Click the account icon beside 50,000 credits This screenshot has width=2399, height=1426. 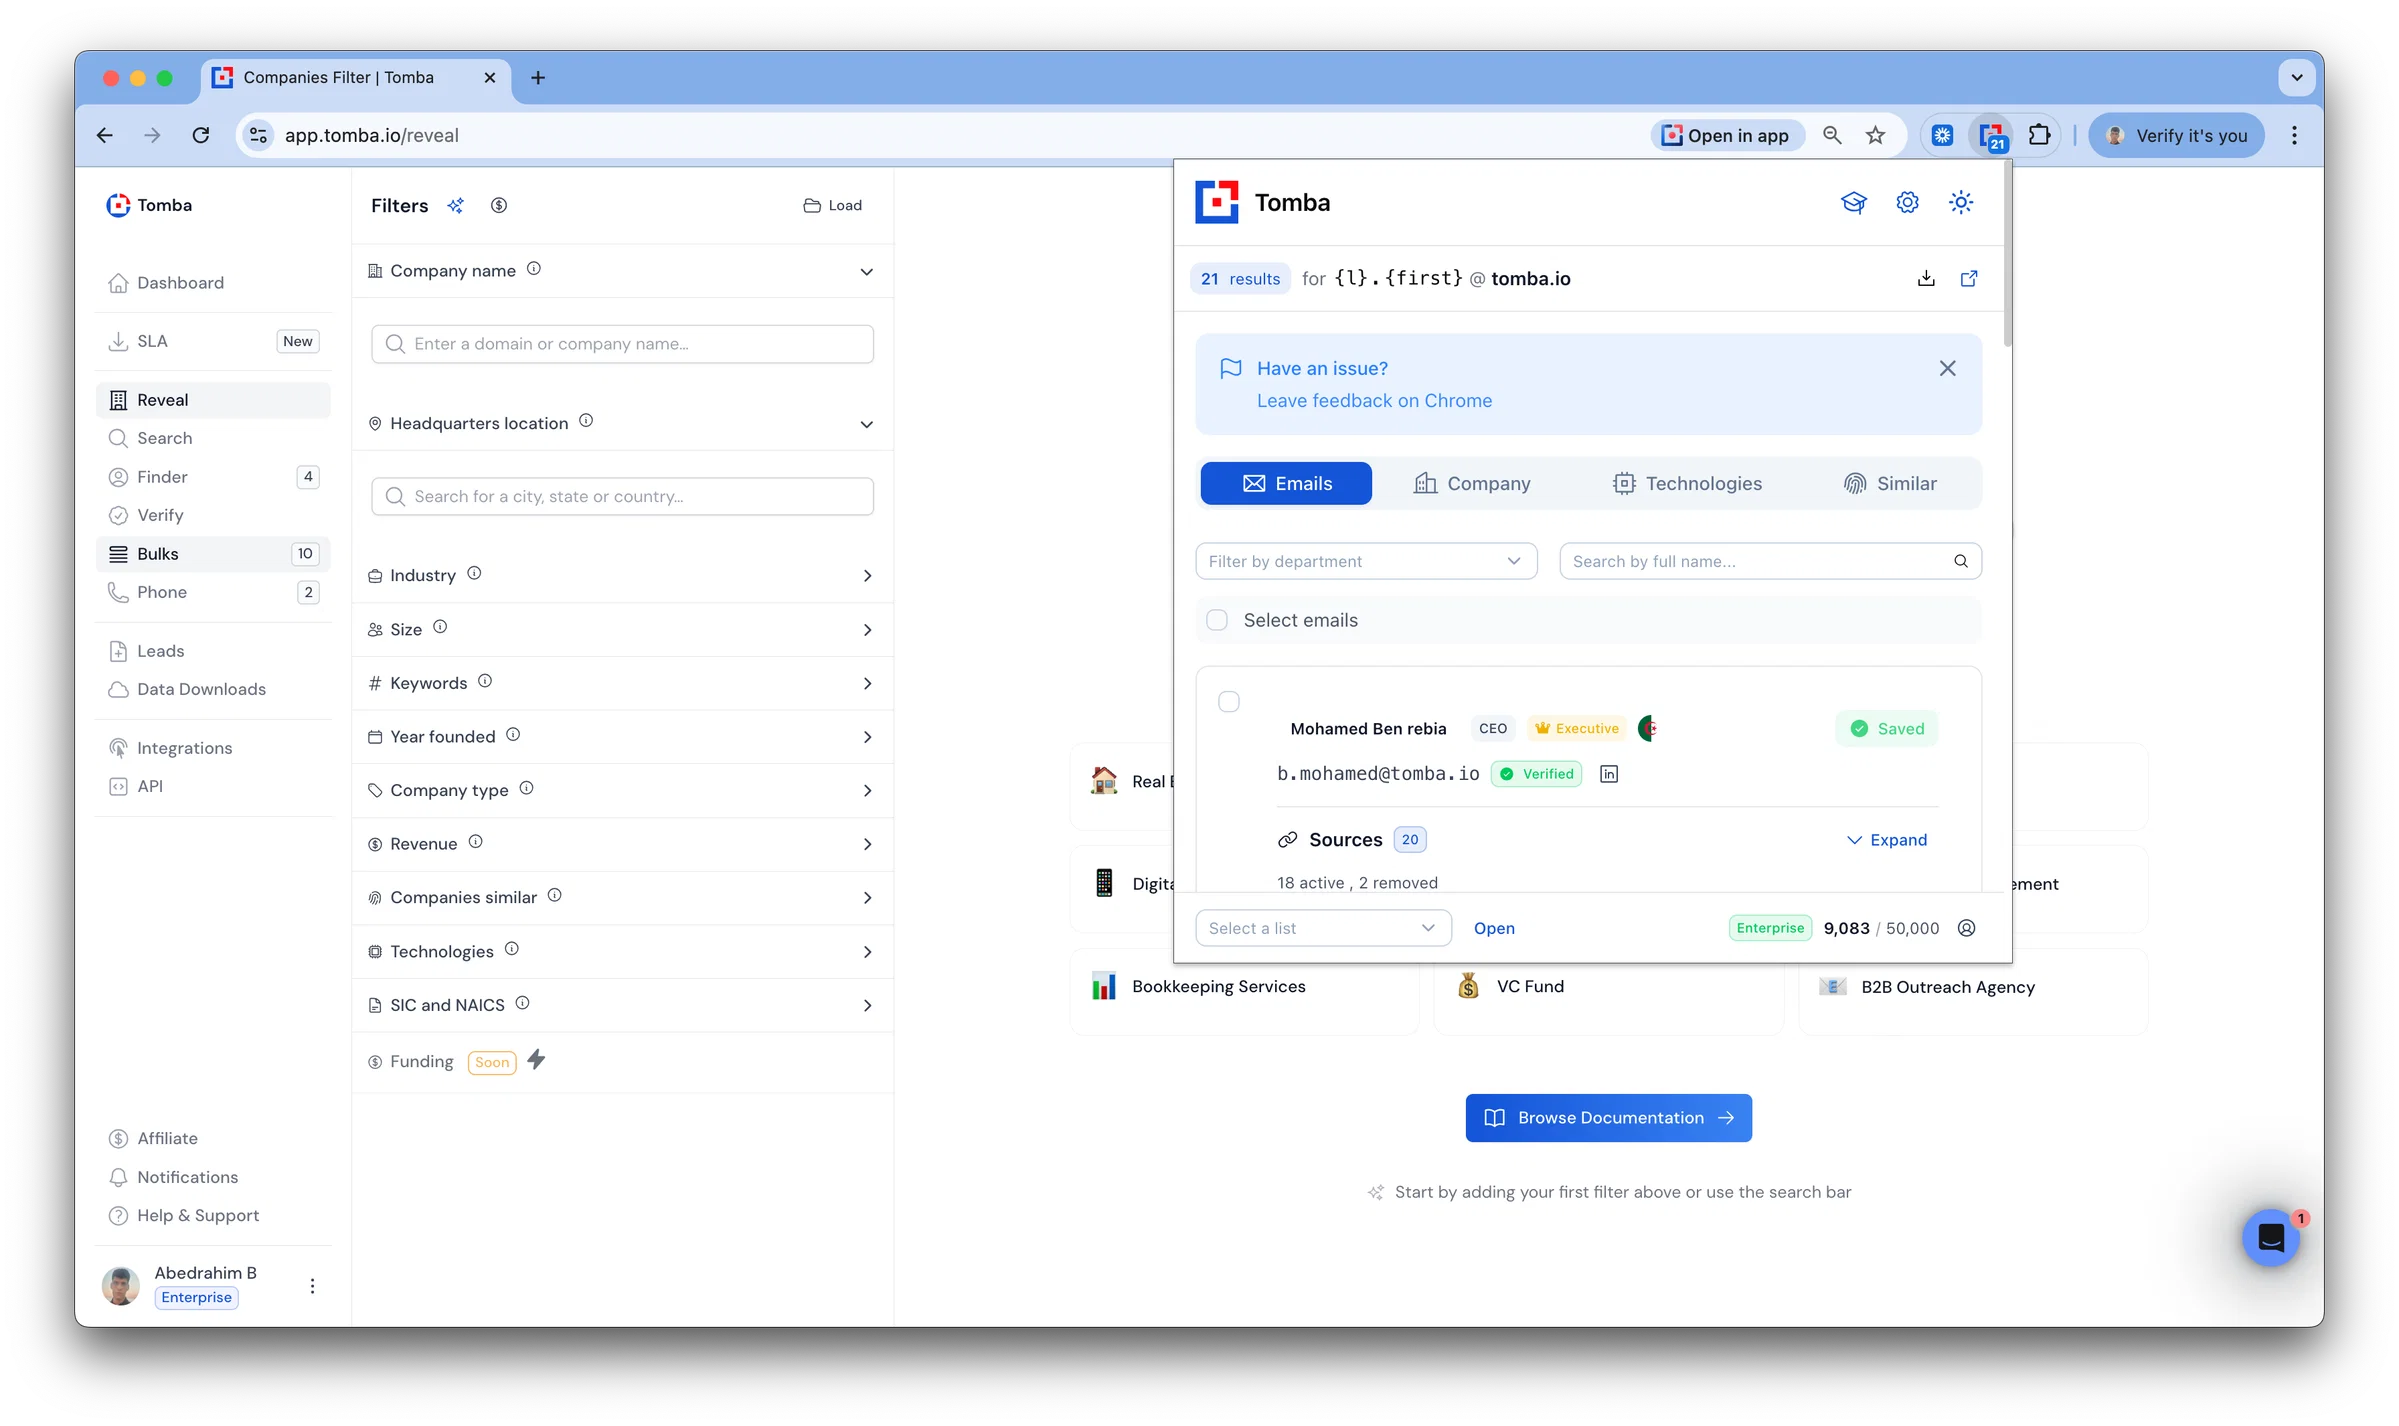pos(1966,928)
